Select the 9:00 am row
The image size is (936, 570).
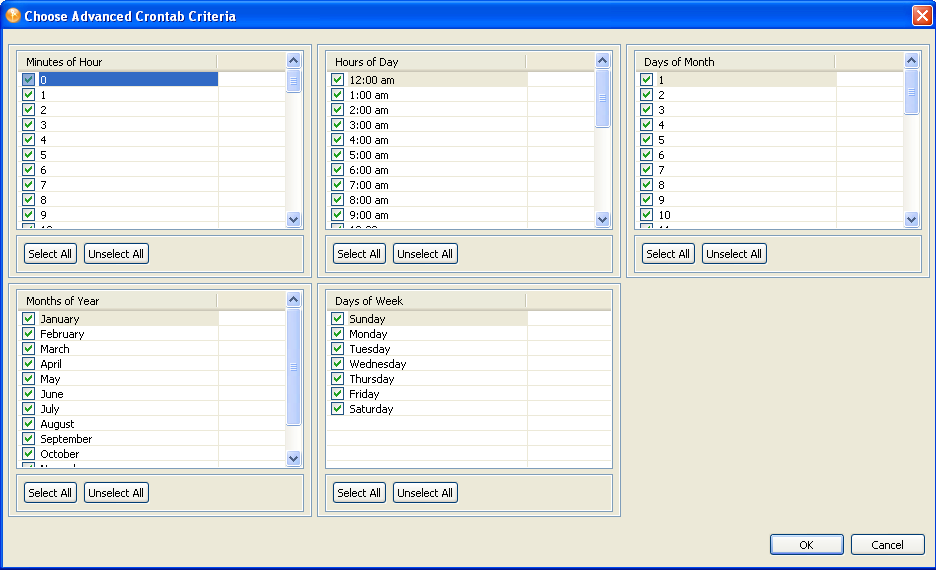coord(461,215)
